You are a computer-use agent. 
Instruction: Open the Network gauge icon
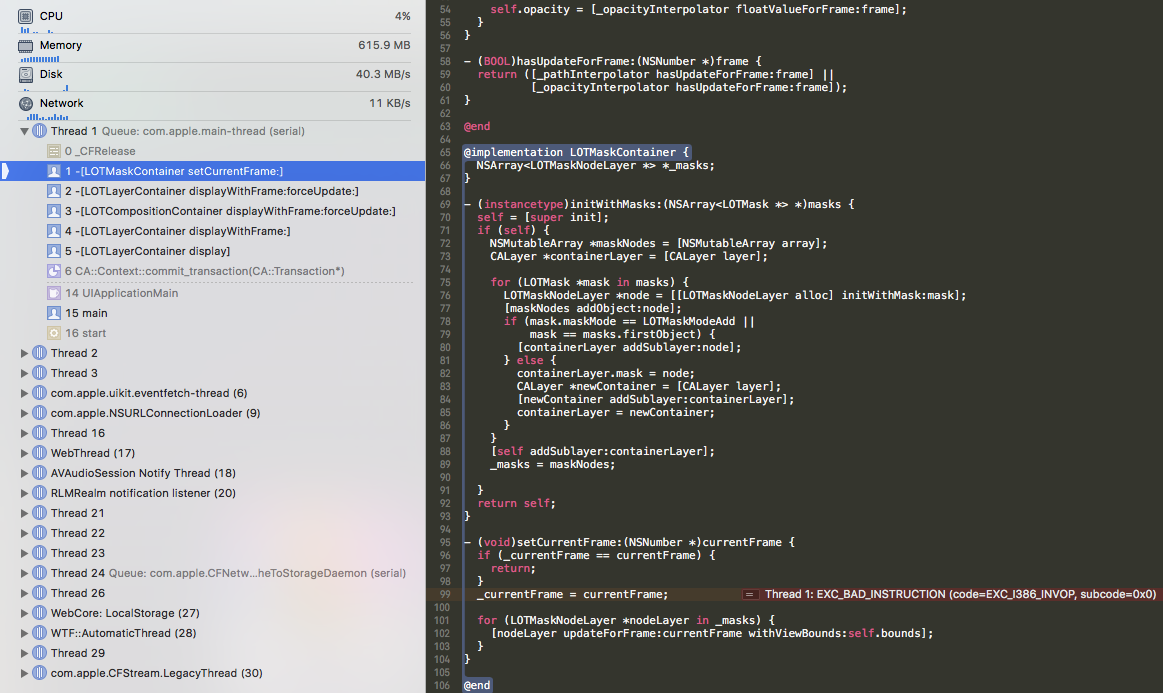point(25,103)
